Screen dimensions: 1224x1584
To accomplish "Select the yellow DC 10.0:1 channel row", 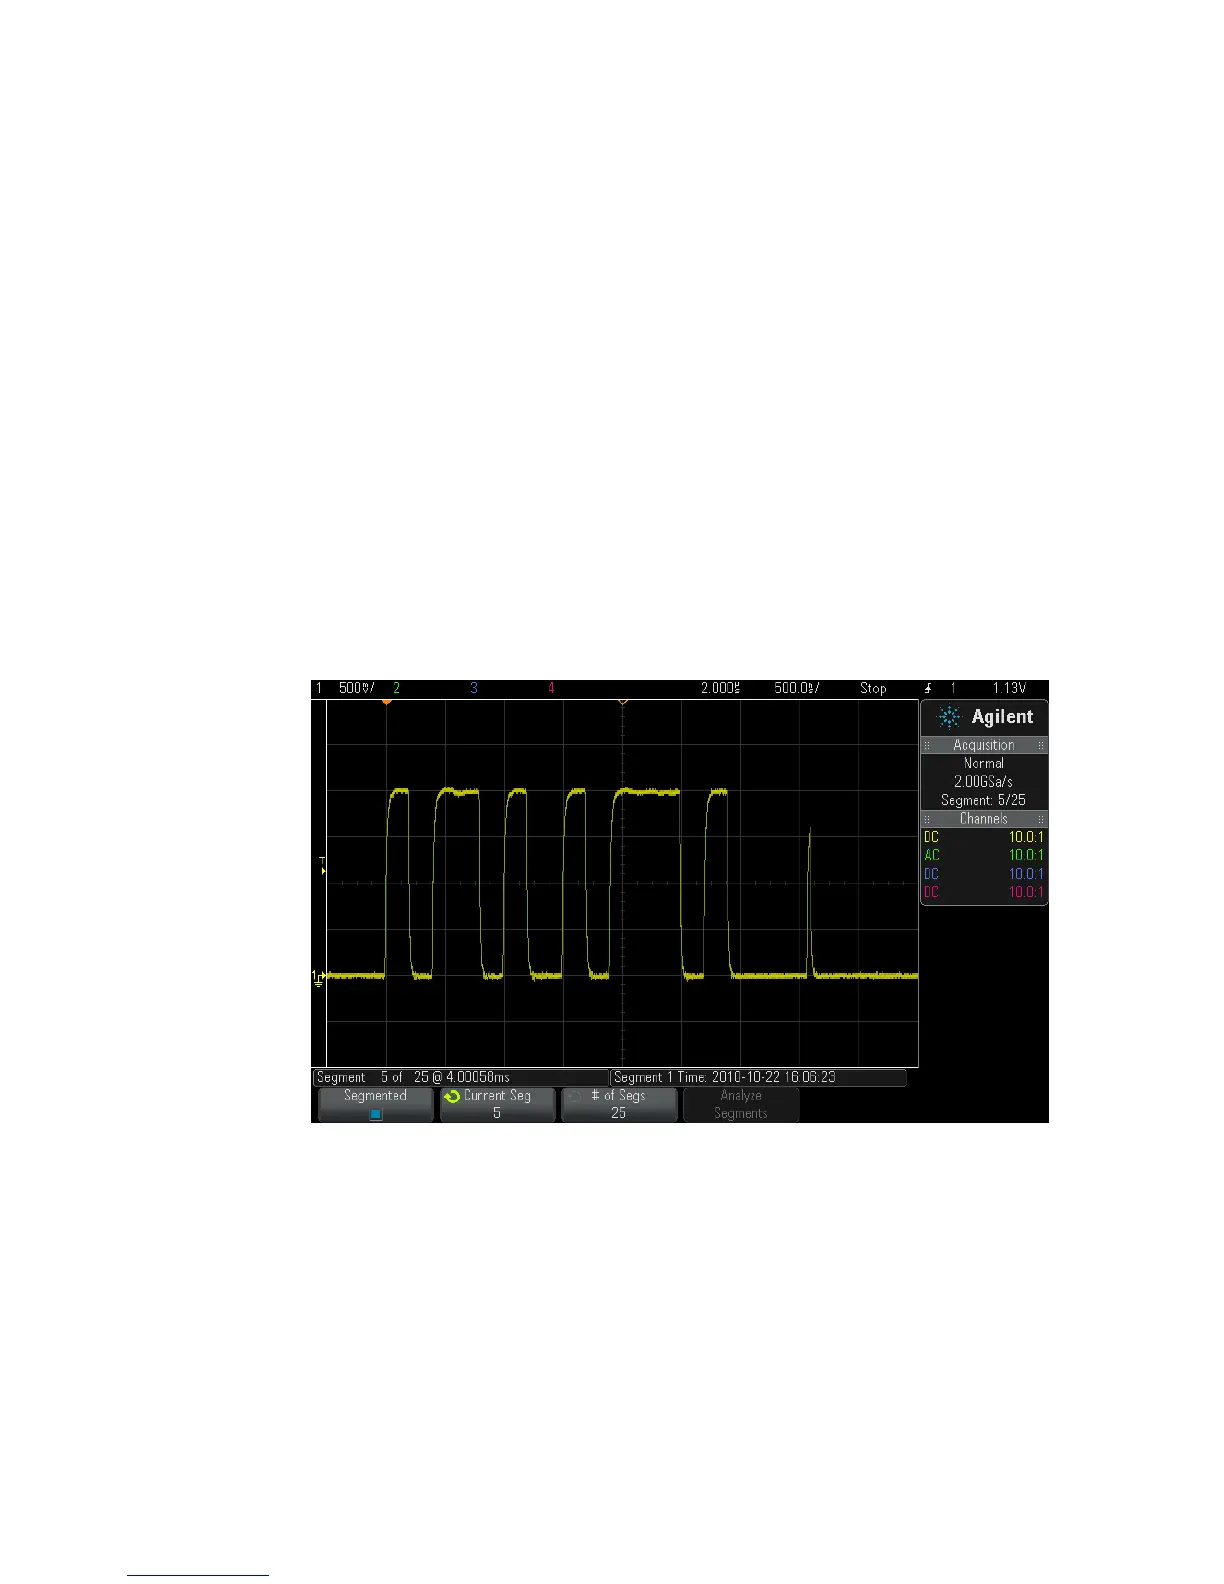I will 984,837.
